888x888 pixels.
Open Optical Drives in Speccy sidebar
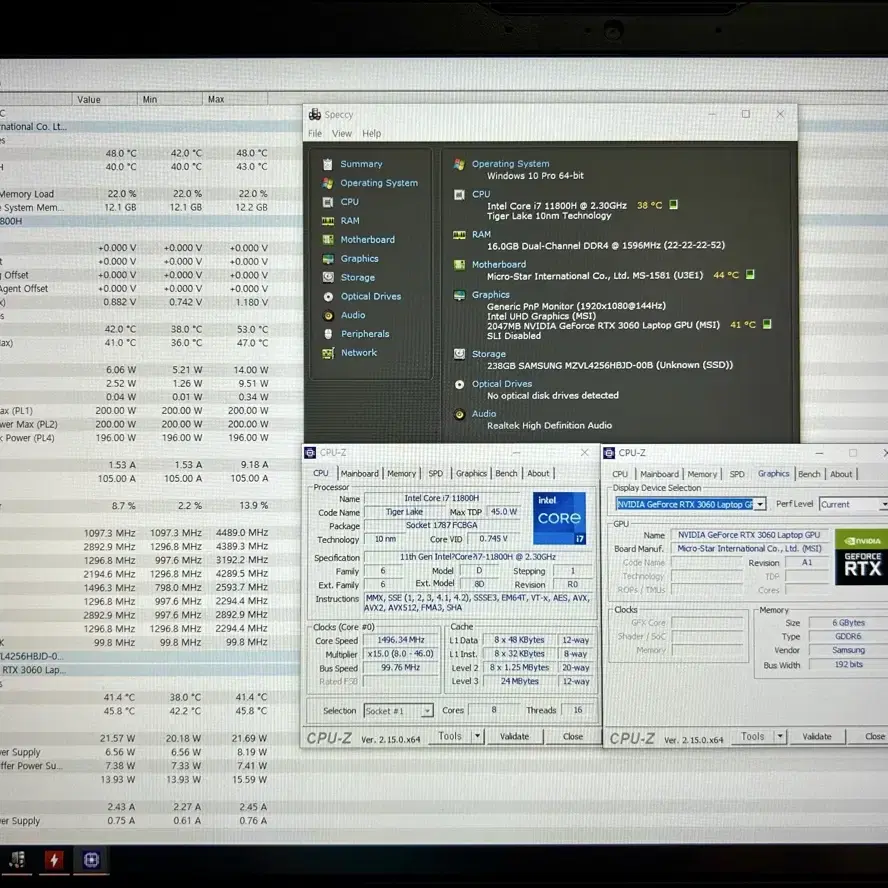click(x=370, y=296)
